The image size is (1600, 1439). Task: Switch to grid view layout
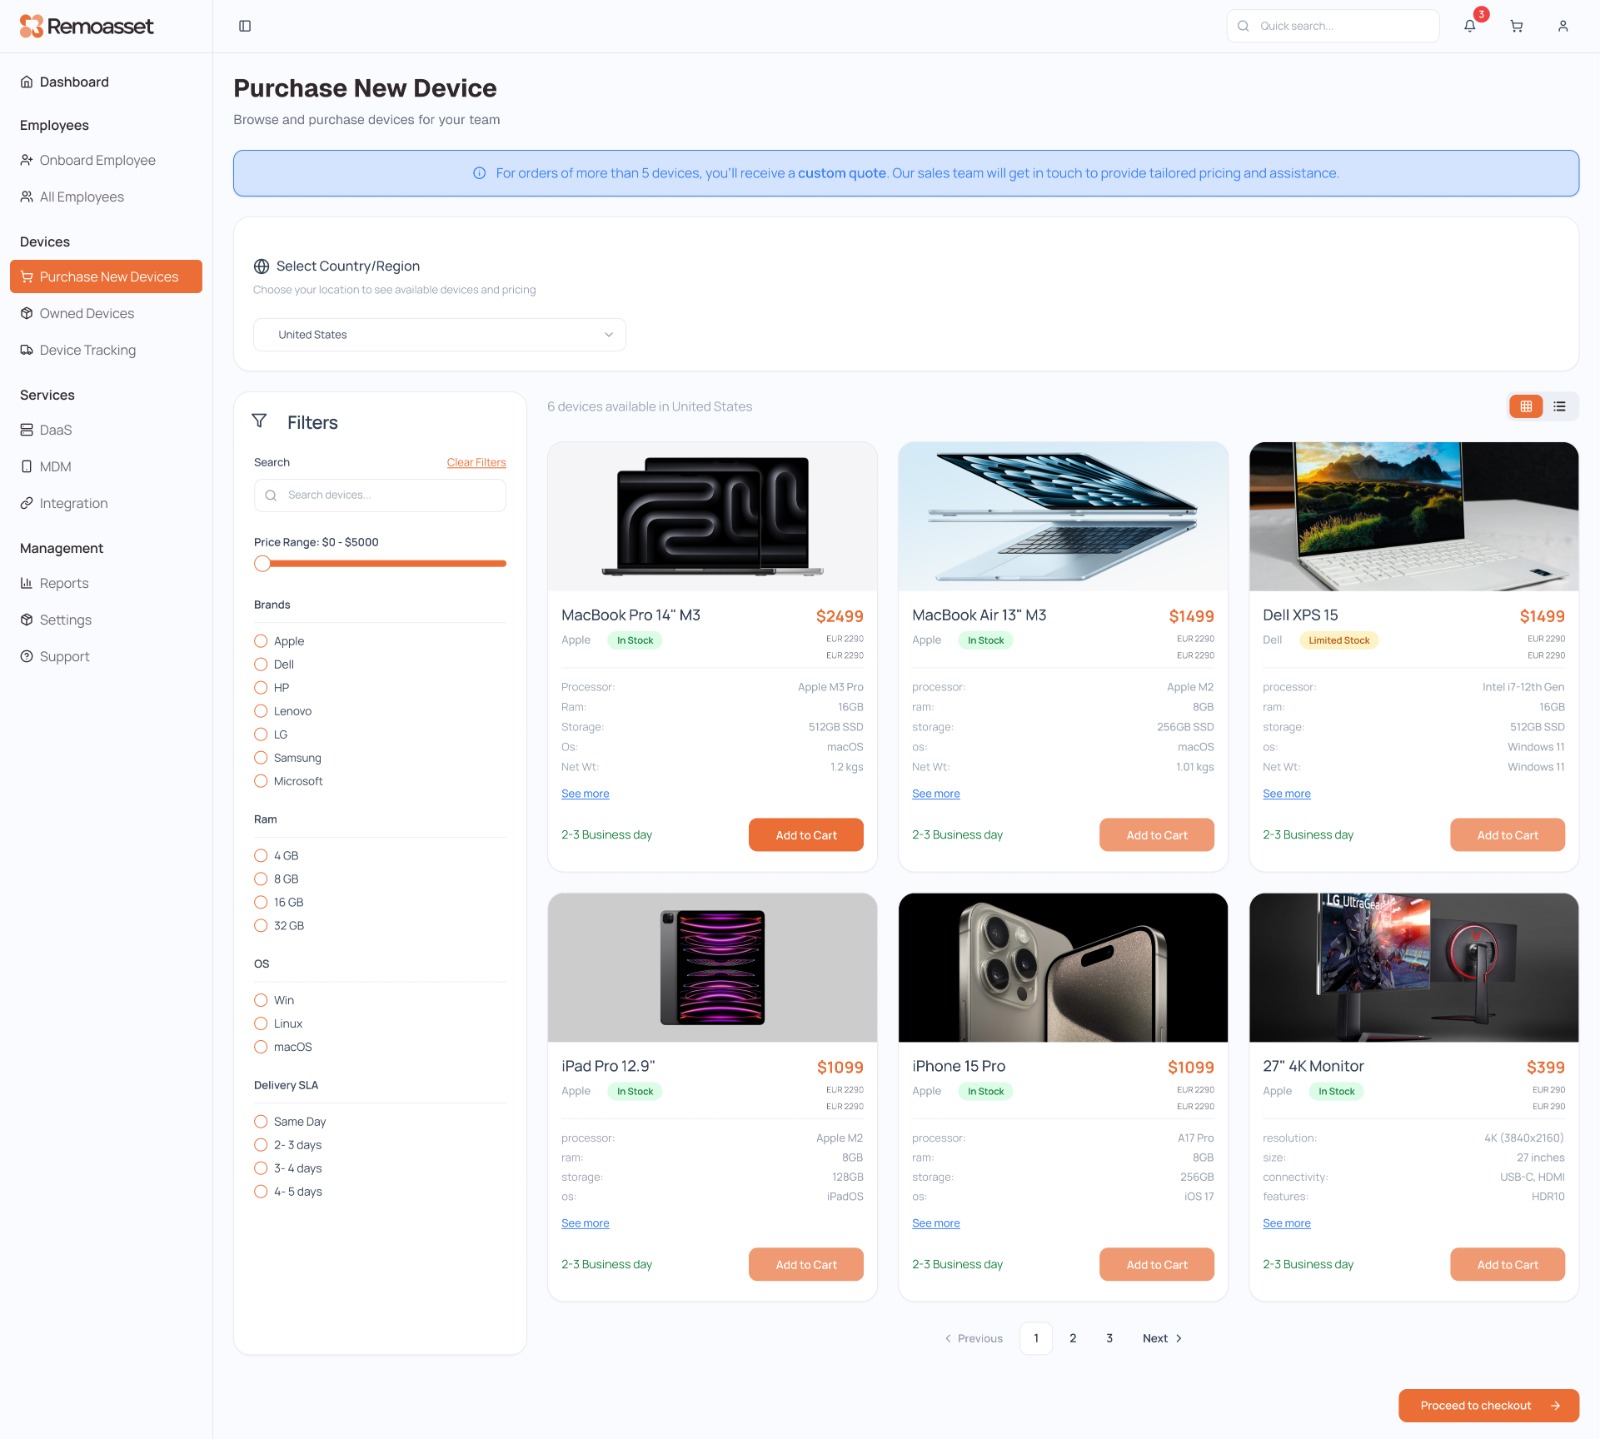[x=1526, y=406]
